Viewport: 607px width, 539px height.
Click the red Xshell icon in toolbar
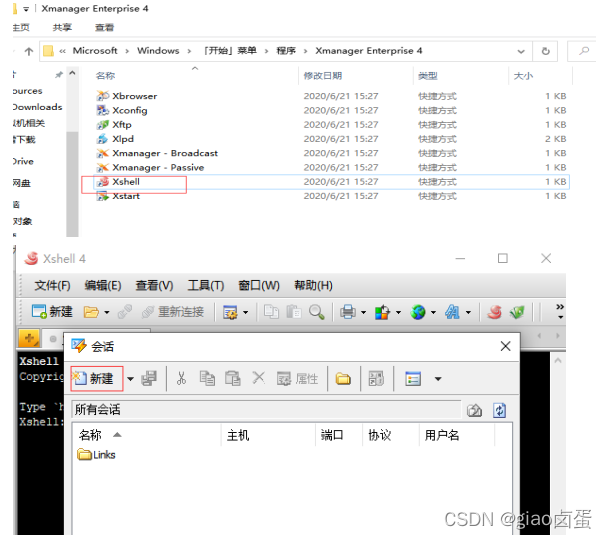point(494,312)
